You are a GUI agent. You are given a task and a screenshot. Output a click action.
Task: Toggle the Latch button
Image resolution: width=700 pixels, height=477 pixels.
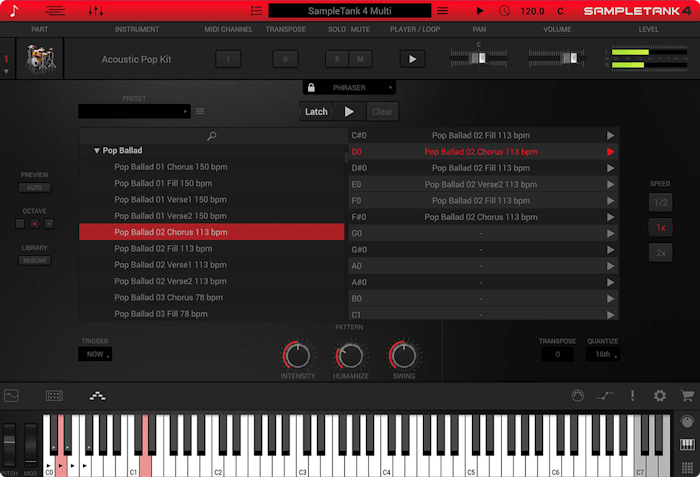316,112
